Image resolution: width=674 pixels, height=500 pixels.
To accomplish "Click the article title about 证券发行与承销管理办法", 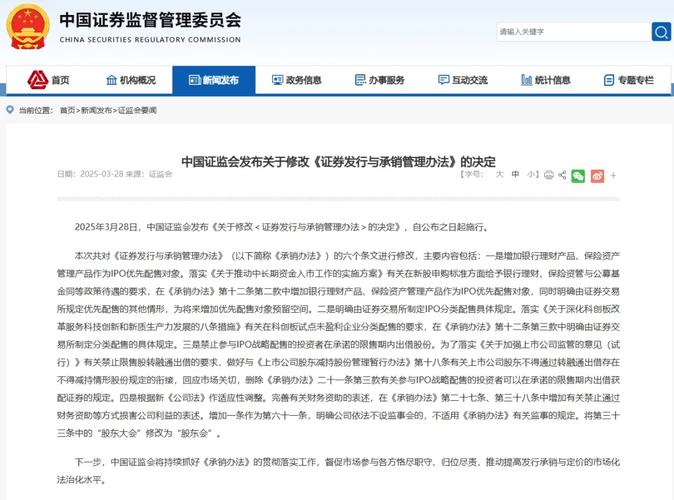I will [338, 162].
